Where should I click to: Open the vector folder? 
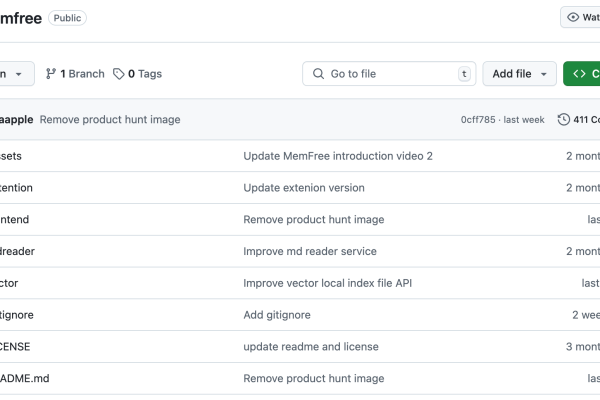click(9, 283)
